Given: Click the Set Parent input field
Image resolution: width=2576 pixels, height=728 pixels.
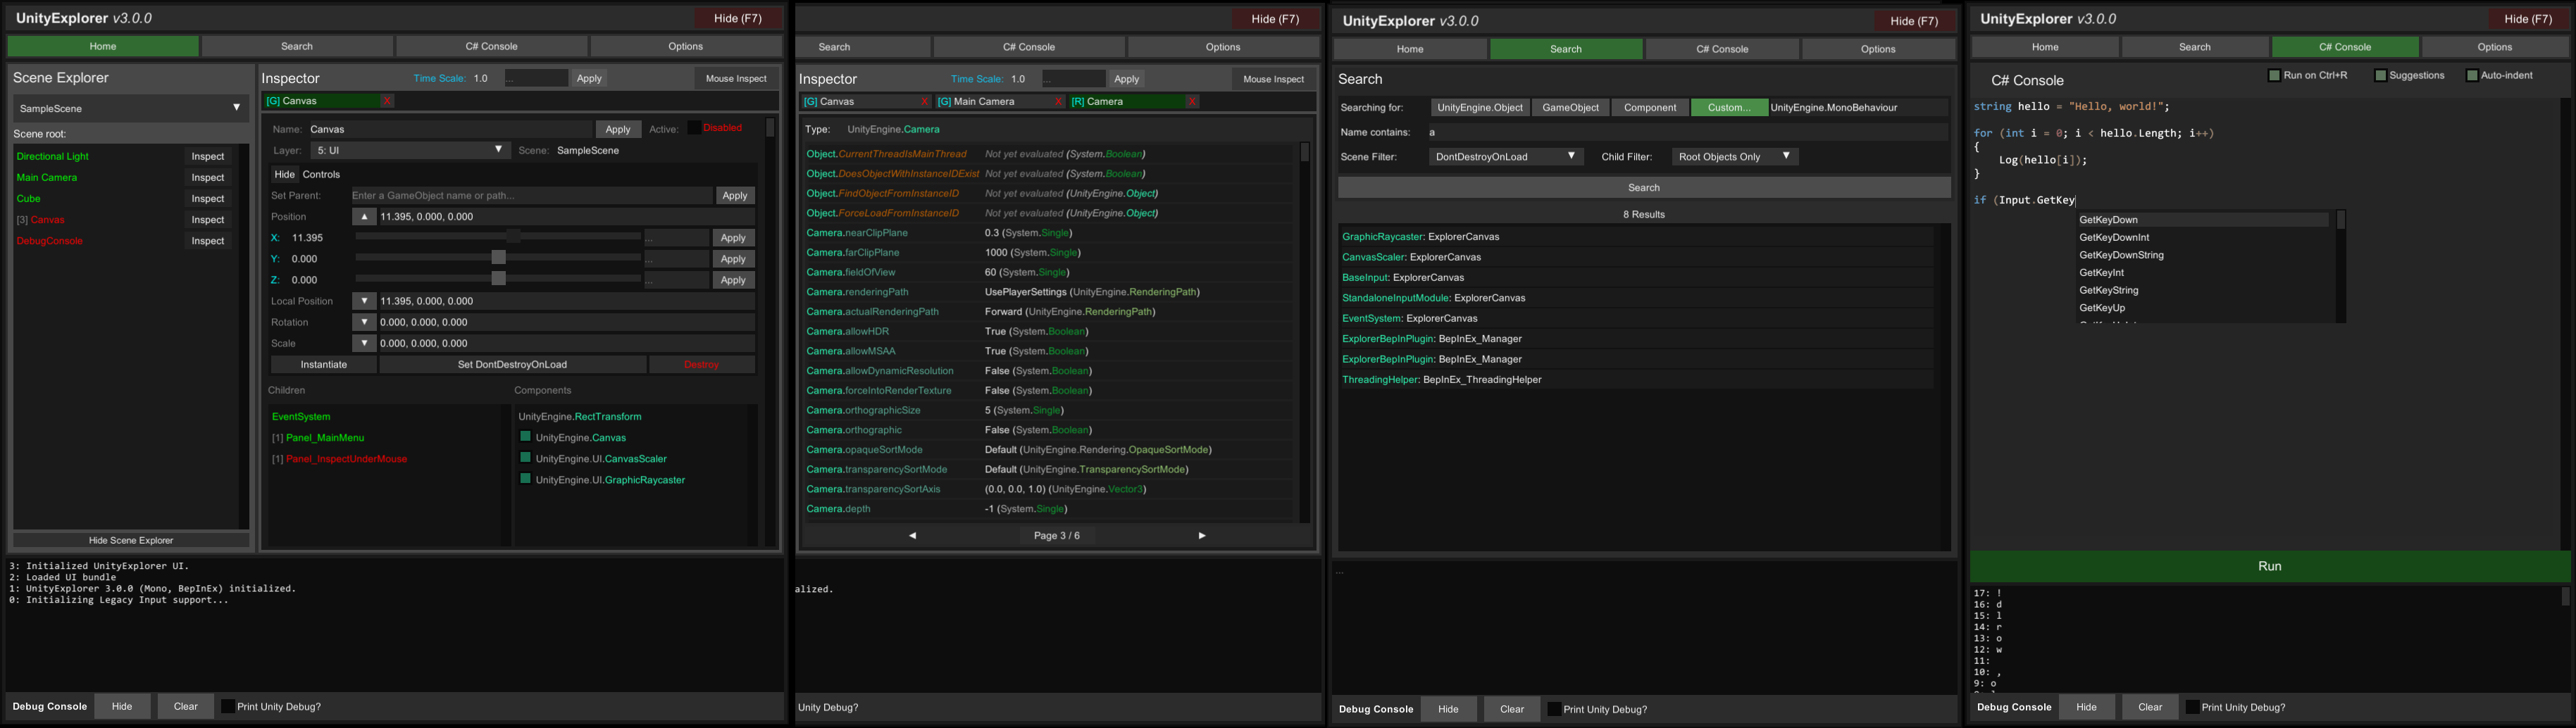Looking at the screenshot, I should 531,196.
